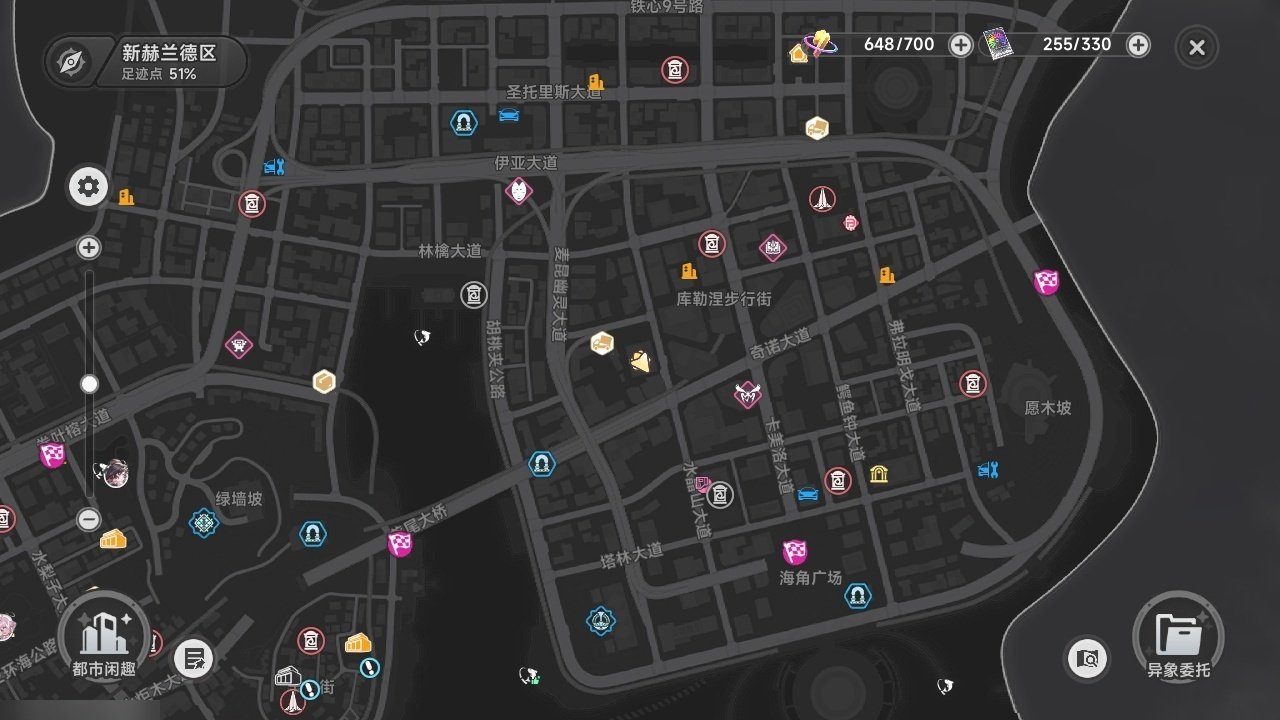Click the 255/330 counter
This screenshot has height=720, width=1280.
(1077, 45)
